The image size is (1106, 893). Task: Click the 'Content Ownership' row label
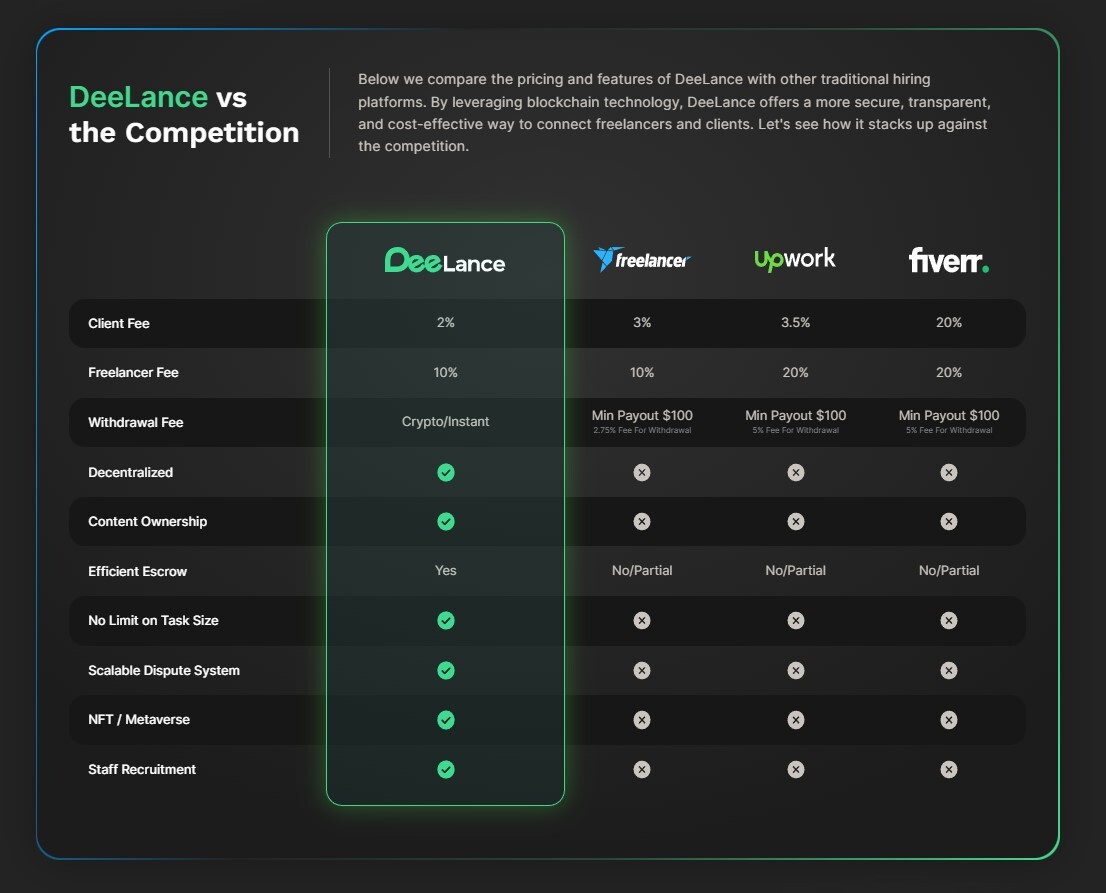tap(147, 521)
